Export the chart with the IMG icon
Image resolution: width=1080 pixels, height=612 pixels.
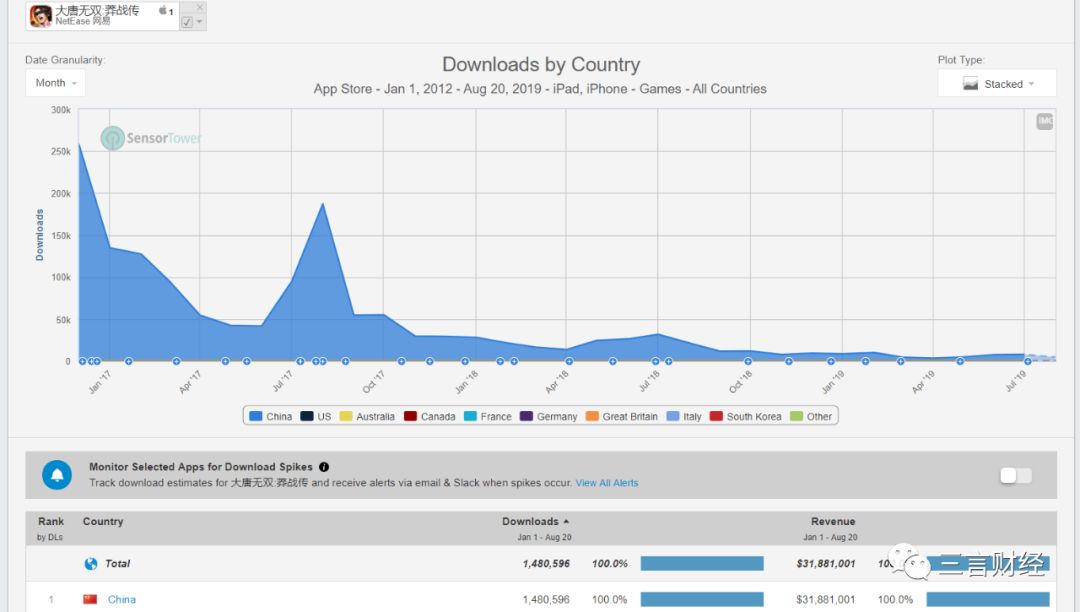1045,121
